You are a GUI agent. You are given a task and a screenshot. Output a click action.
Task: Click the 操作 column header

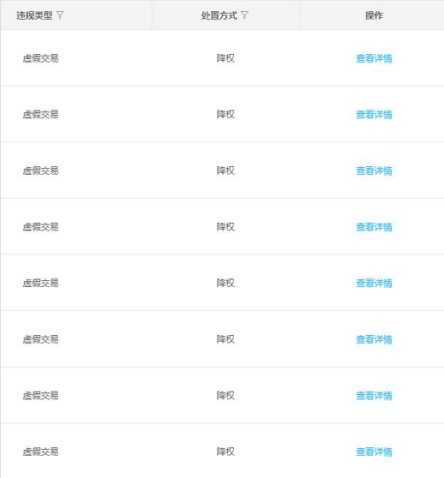(x=374, y=15)
